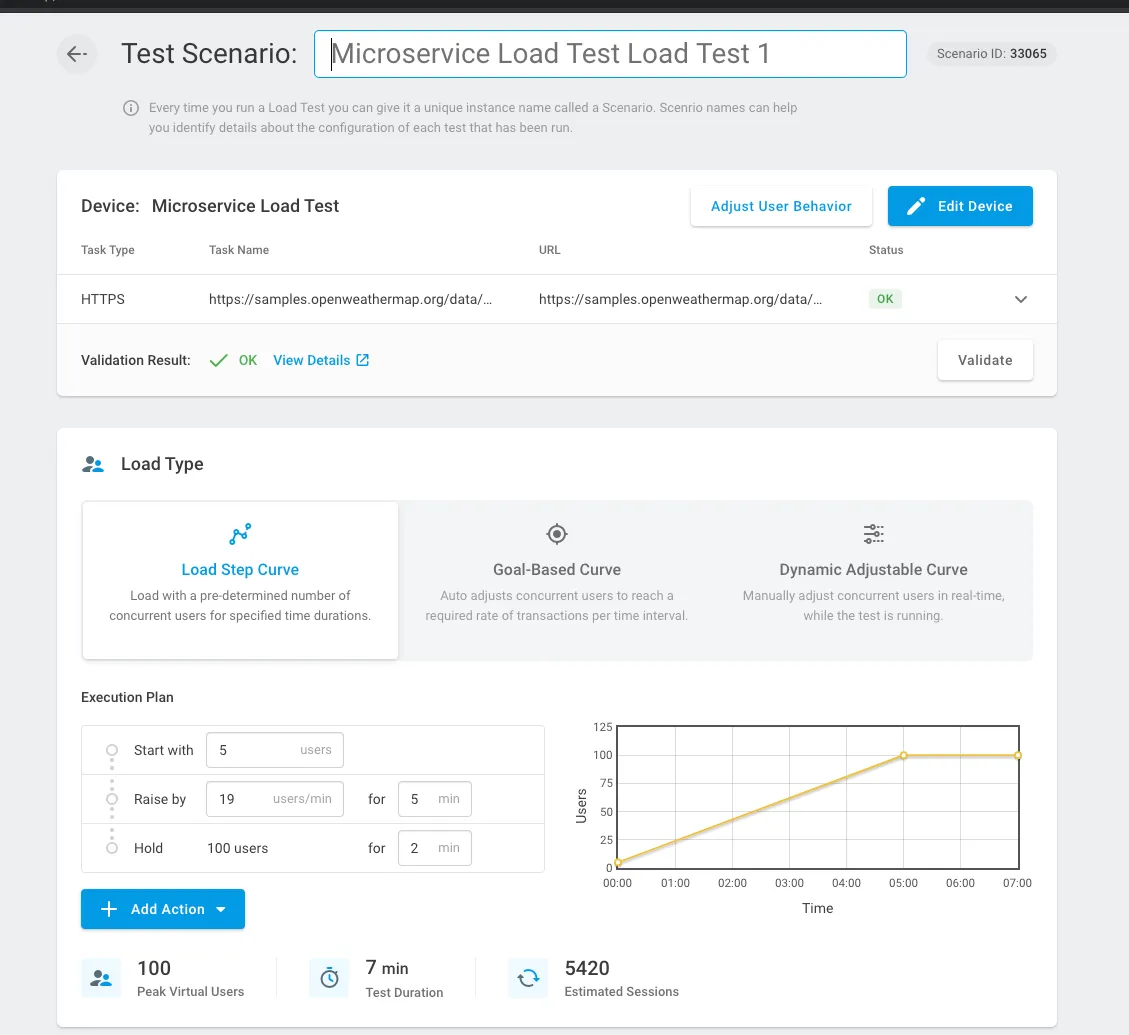Click the Scenario ID: 33065 badge
The image size is (1129, 1035).
point(991,53)
